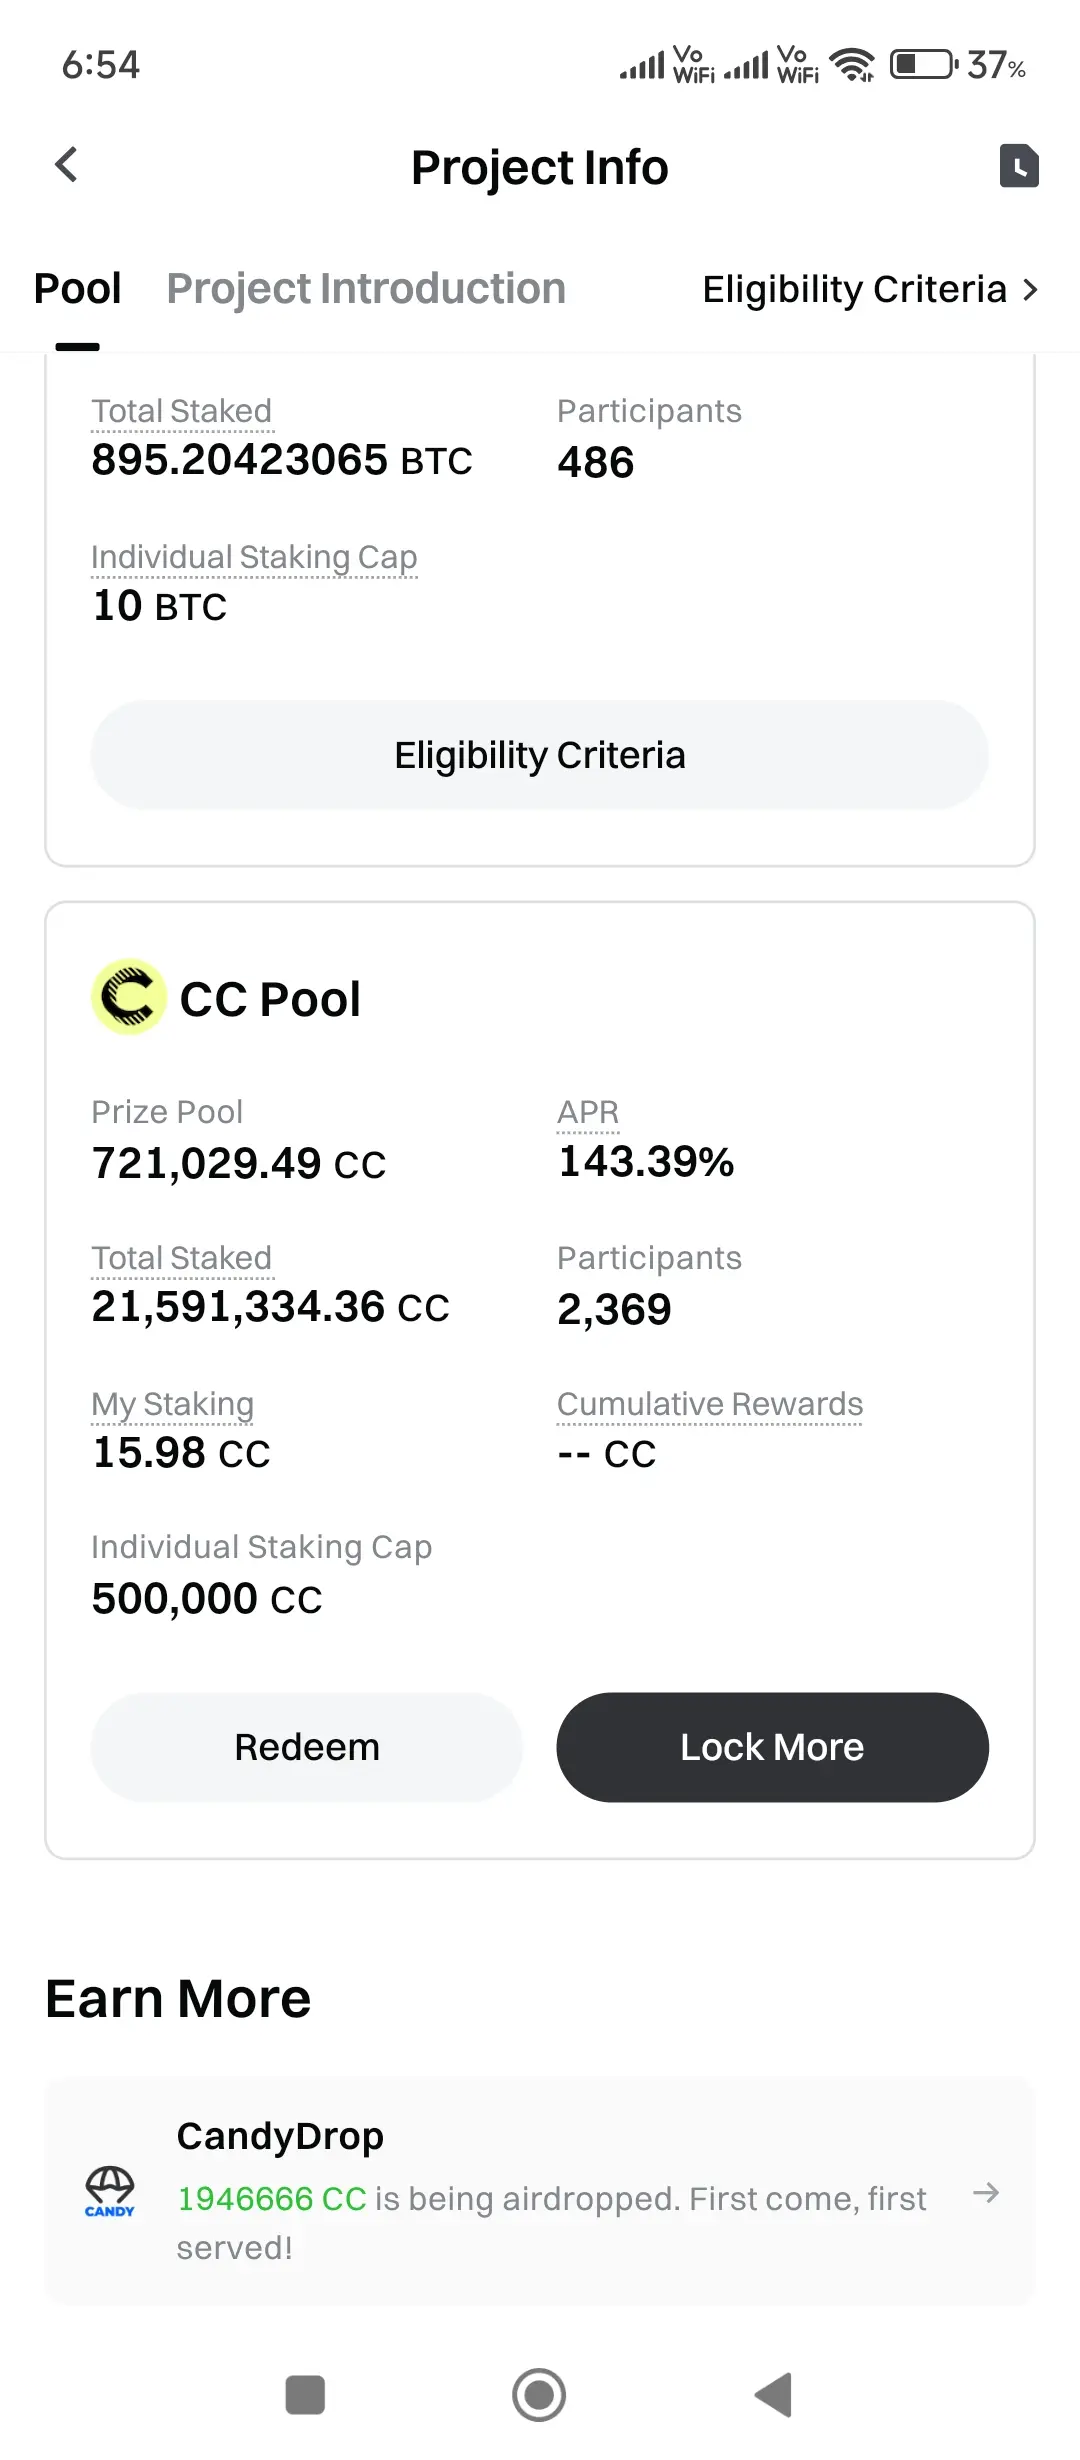
Task: Tap the APR label in CC Pool
Action: (x=588, y=1112)
